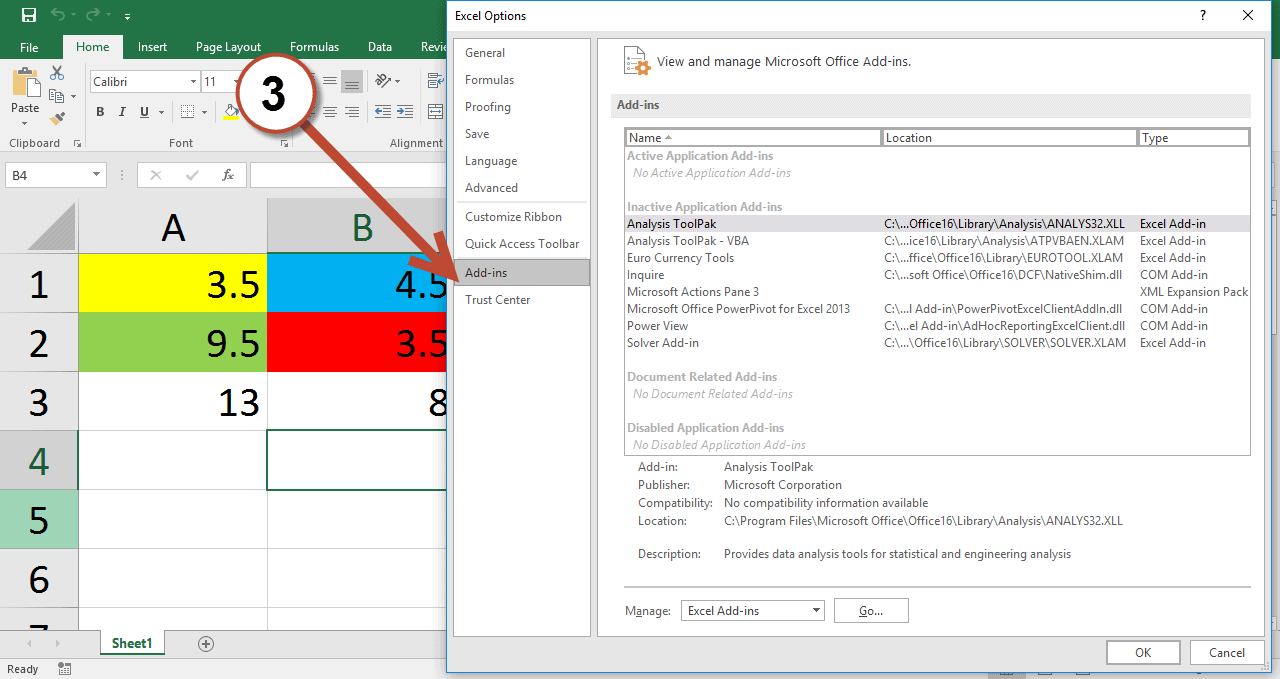The image size is (1280, 679).
Task: Open the Formulas category in Excel Options
Action: tap(521, 80)
